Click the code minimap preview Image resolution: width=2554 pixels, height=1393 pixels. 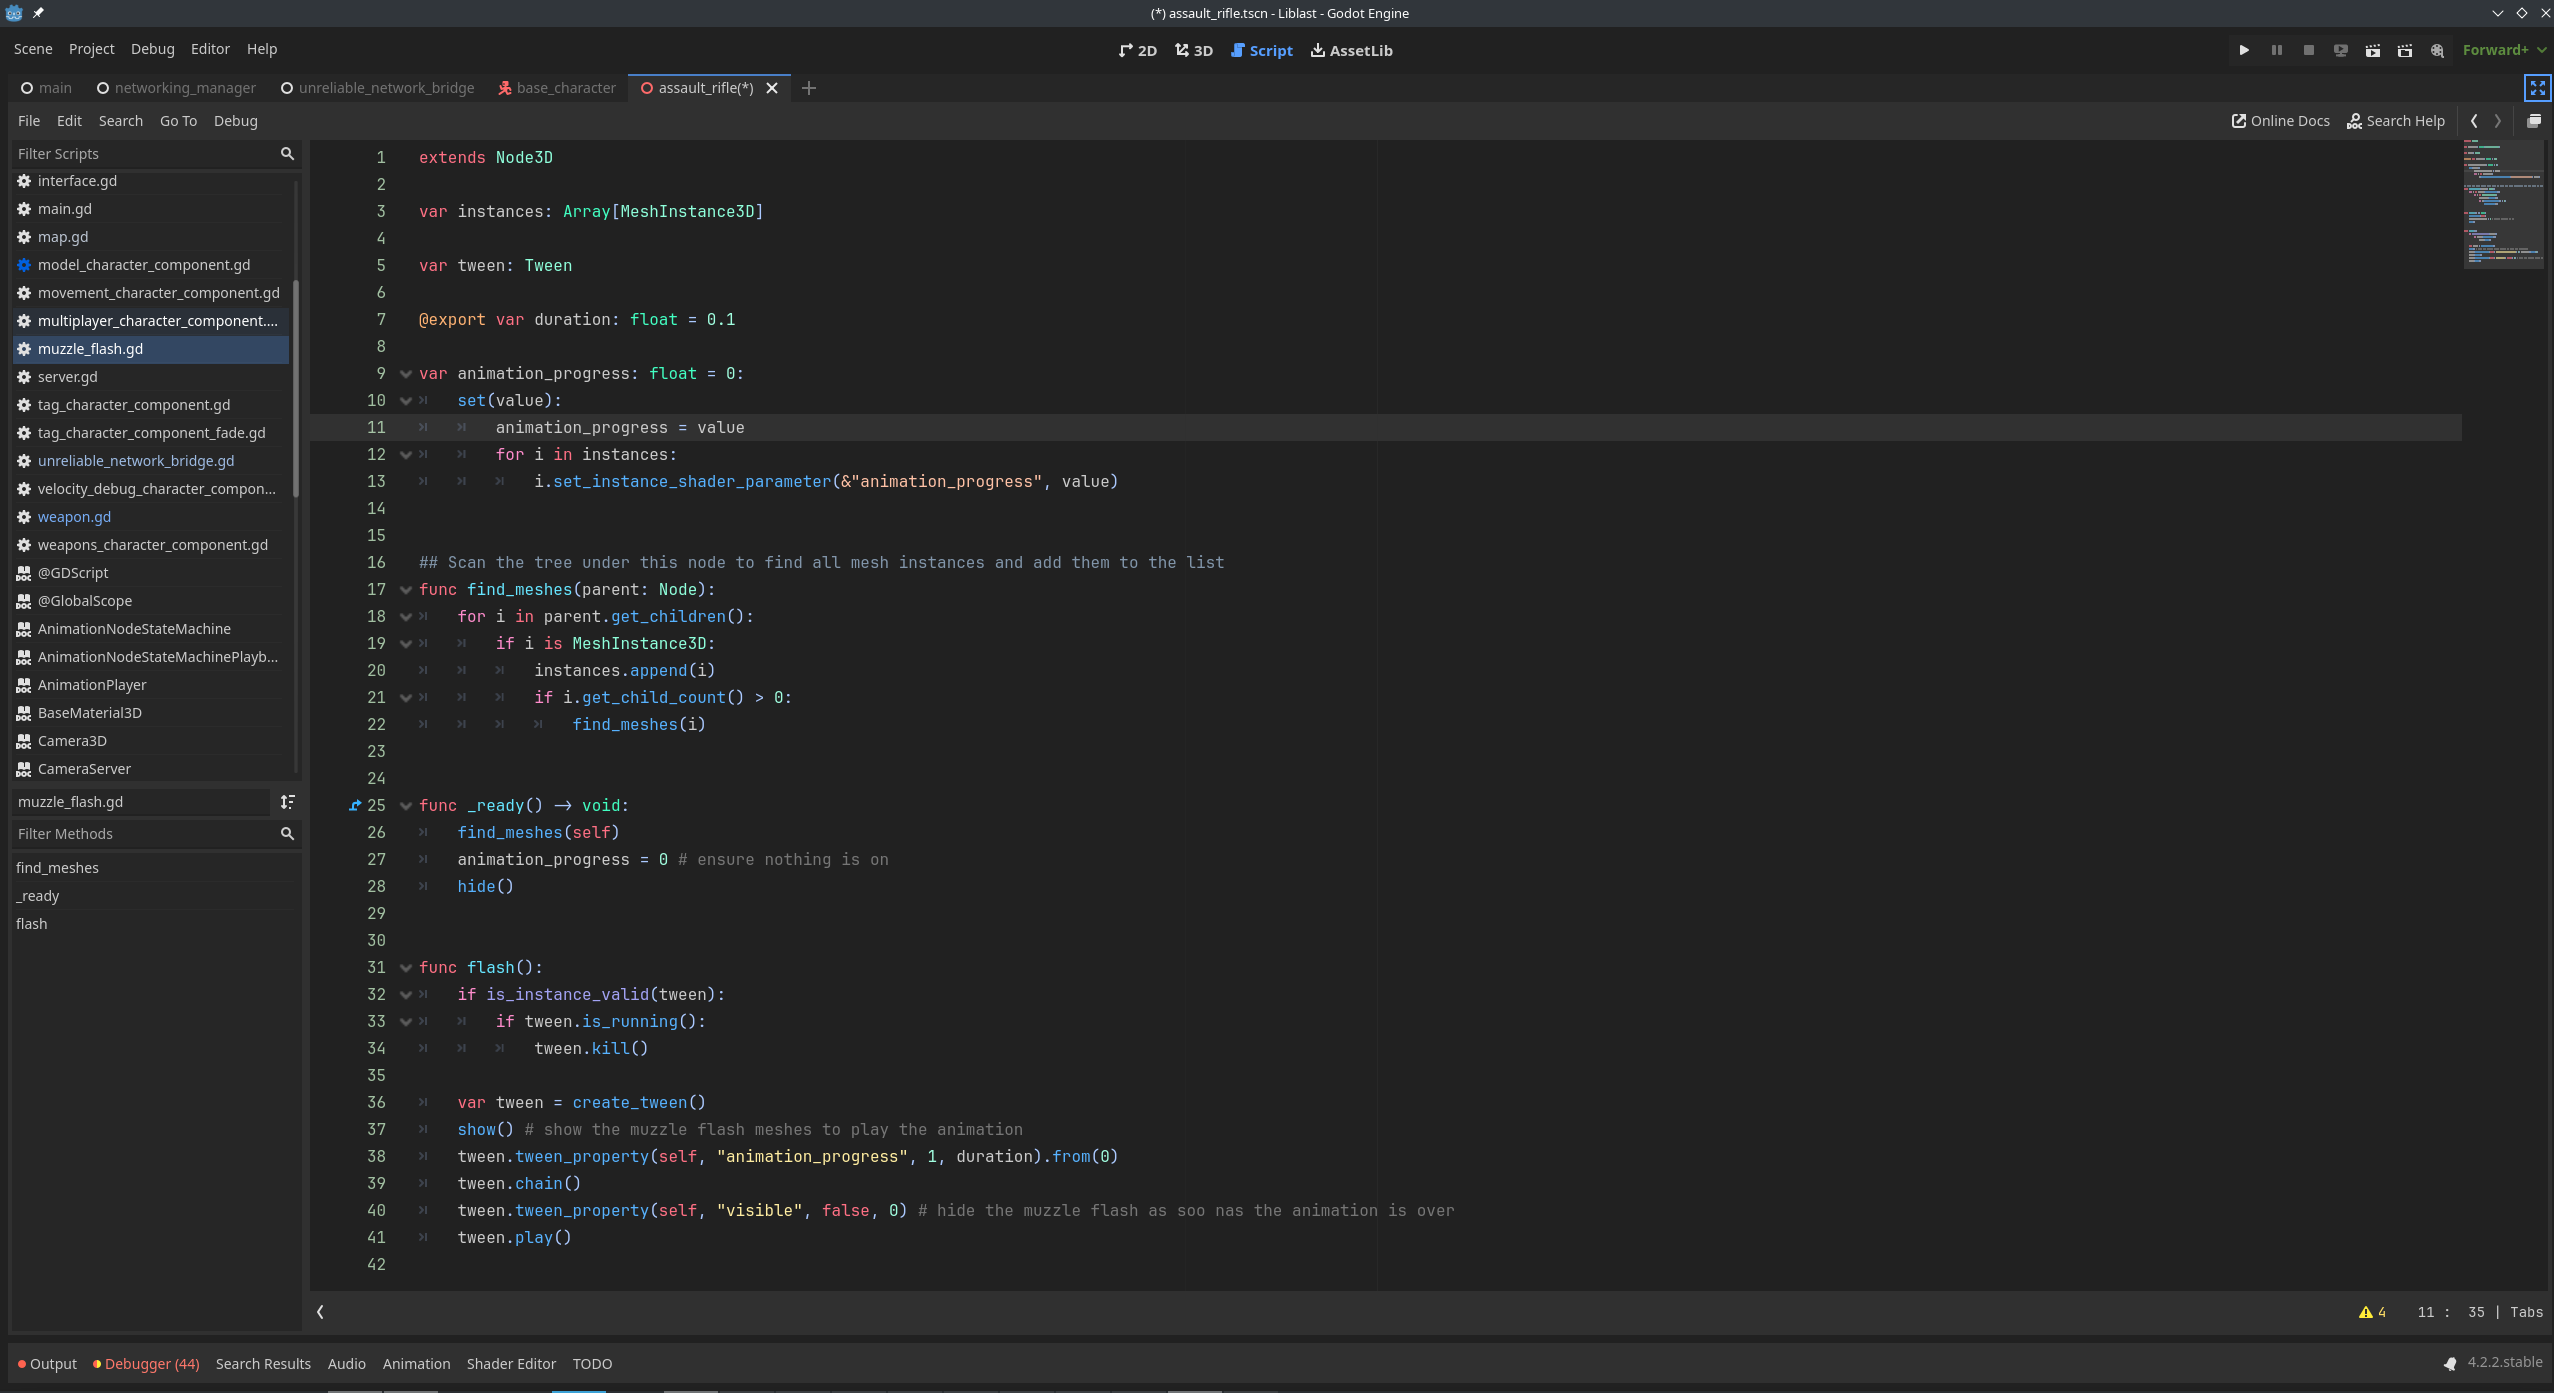point(2503,205)
